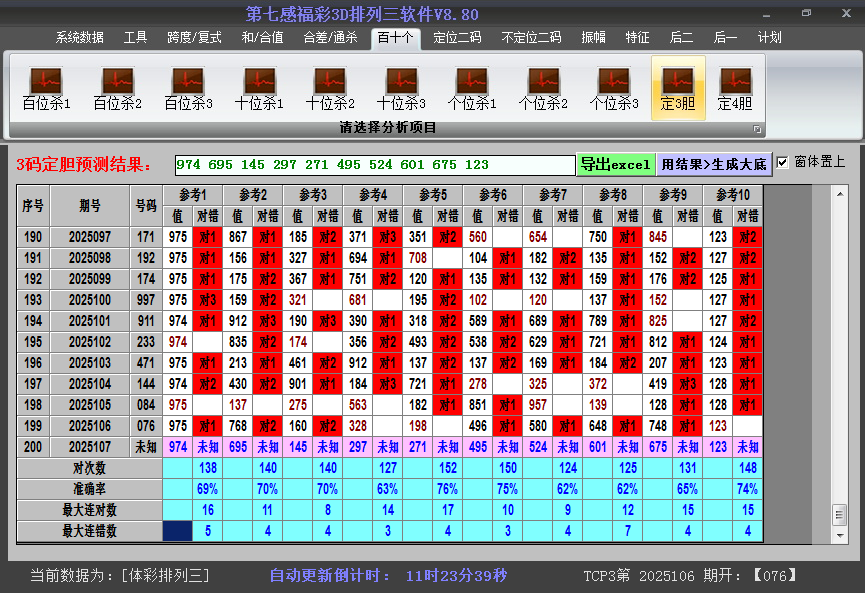Click the table scrollbar down arrow
The height and width of the screenshot is (593, 865).
(x=840, y=535)
